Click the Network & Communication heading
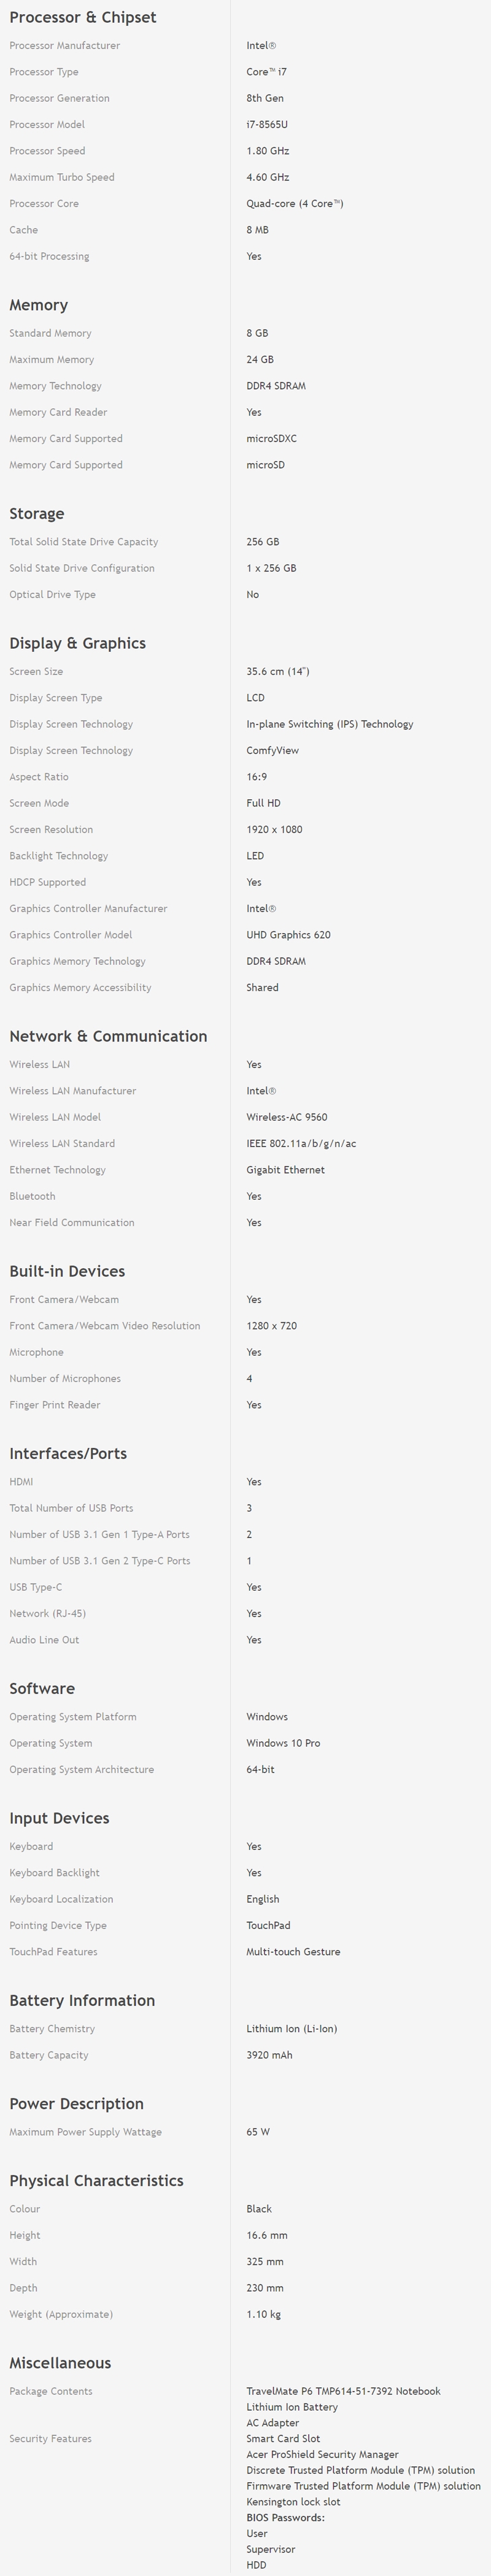This screenshot has height=2576, width=491. coord(108,1037)
